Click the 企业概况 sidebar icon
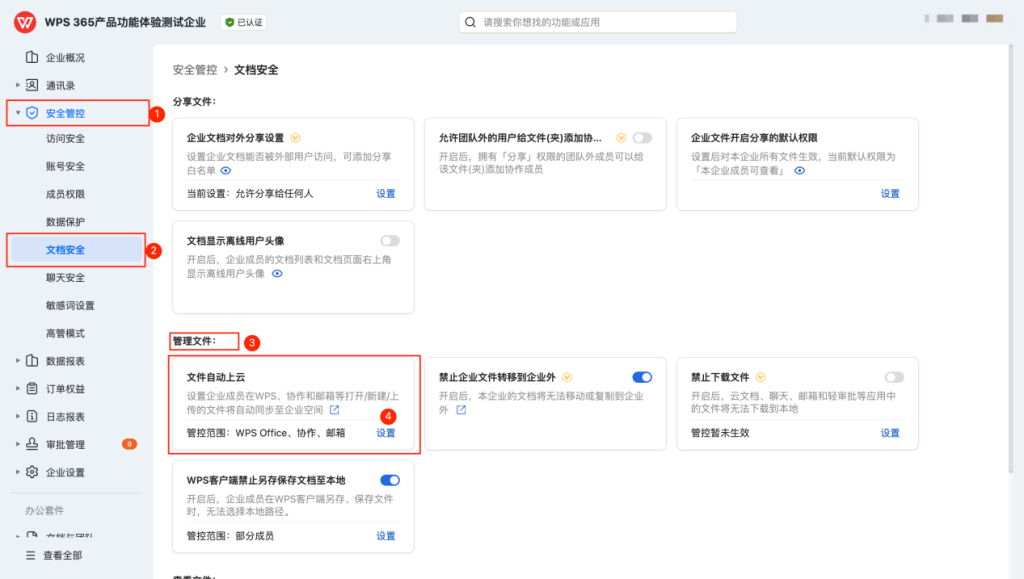Viewport: 1024px width, 579px height. click(x=31, y=57)
